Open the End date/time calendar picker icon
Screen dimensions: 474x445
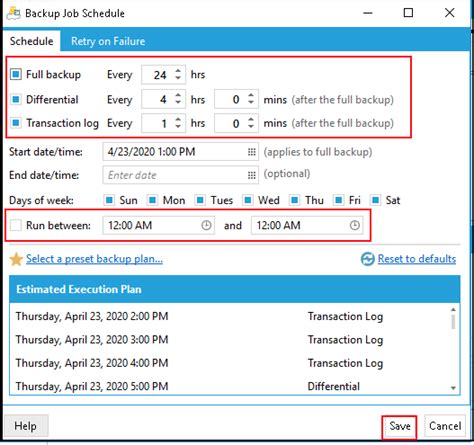point(252,175)
